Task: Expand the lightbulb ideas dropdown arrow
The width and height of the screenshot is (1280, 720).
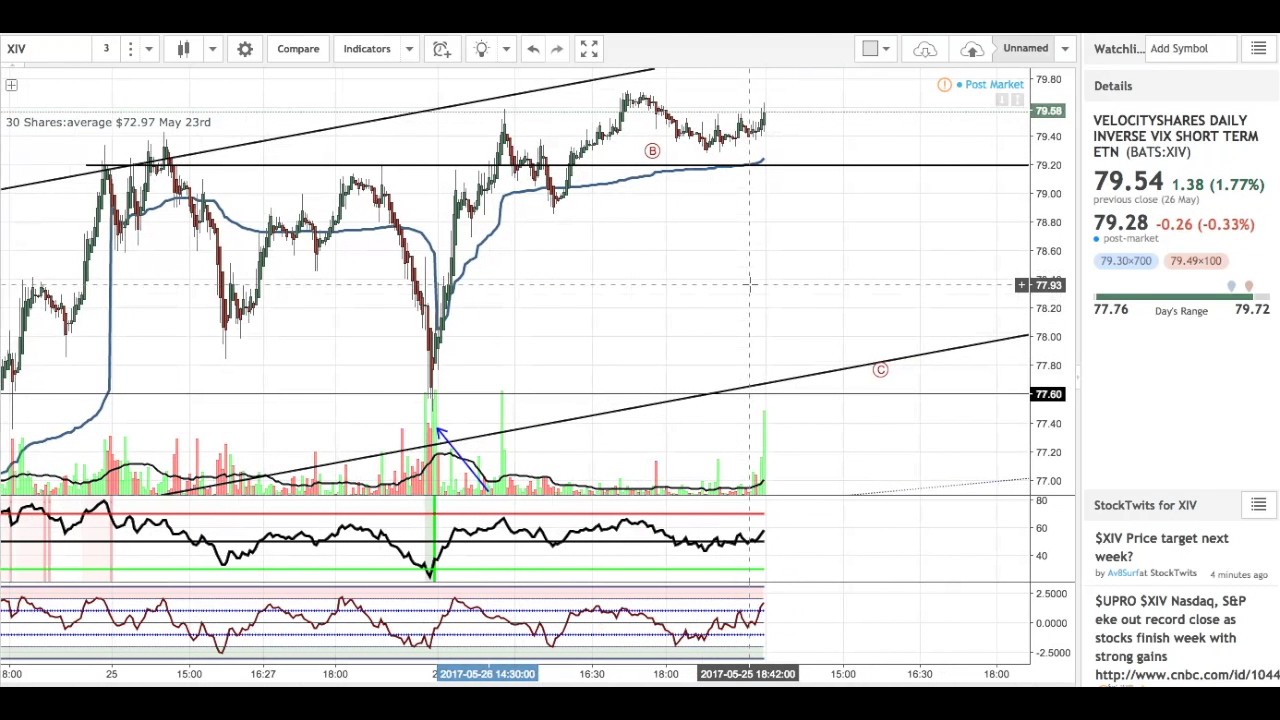Action: tap(506, 48)
